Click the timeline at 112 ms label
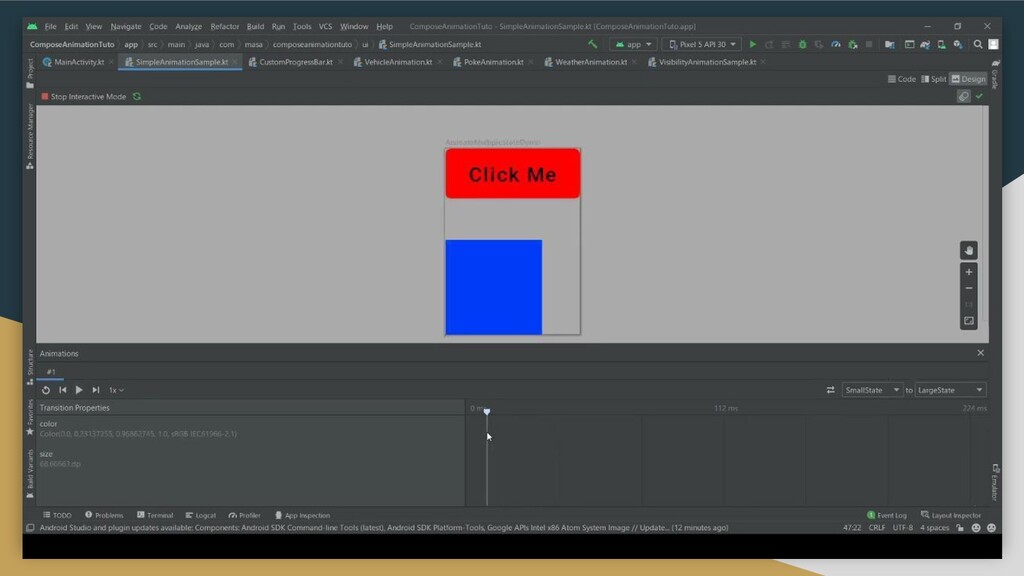1024x576 pixels. click(726, 408)
